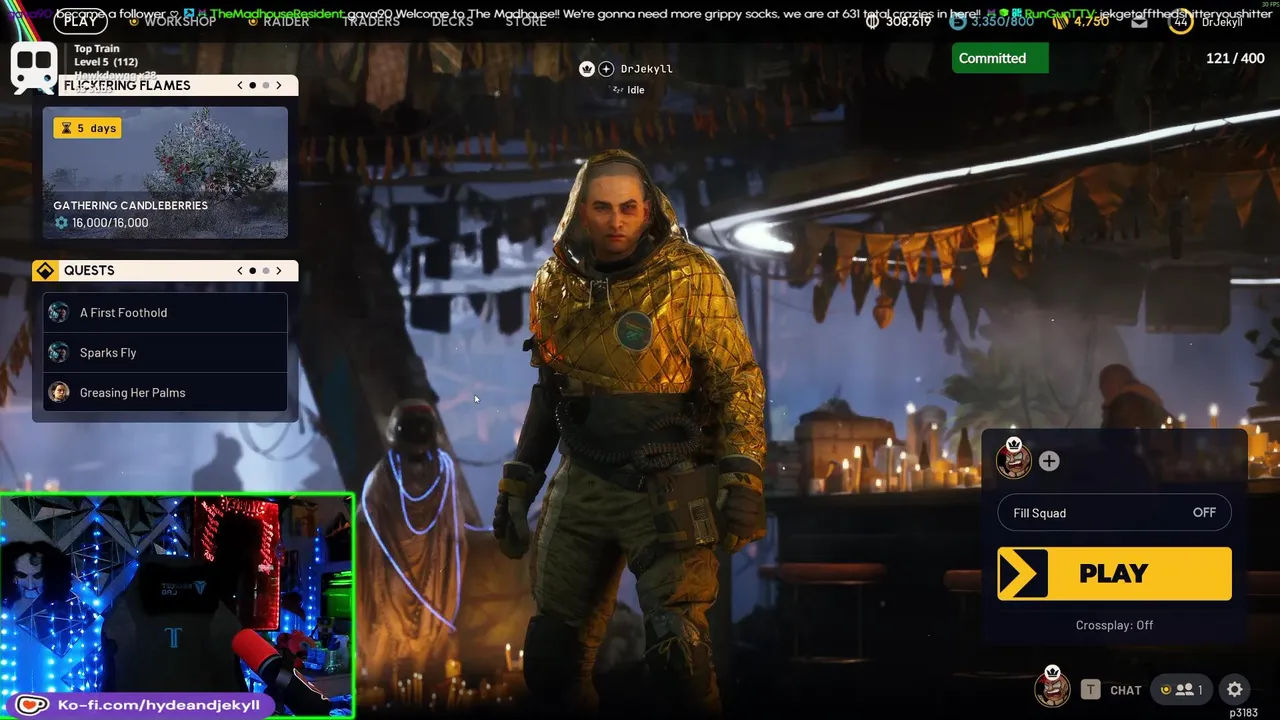Open the STORE tab
The height and width of the screenshot is (720, 1280).
click(526, 21)
